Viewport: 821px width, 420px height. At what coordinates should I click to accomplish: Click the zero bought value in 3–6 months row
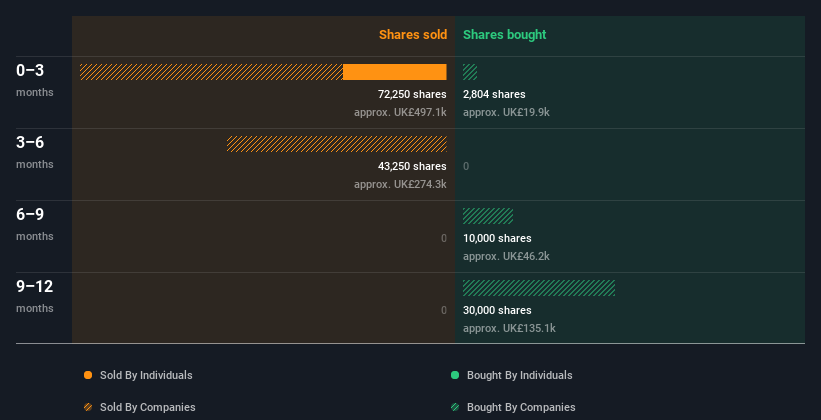coord(466,167)
